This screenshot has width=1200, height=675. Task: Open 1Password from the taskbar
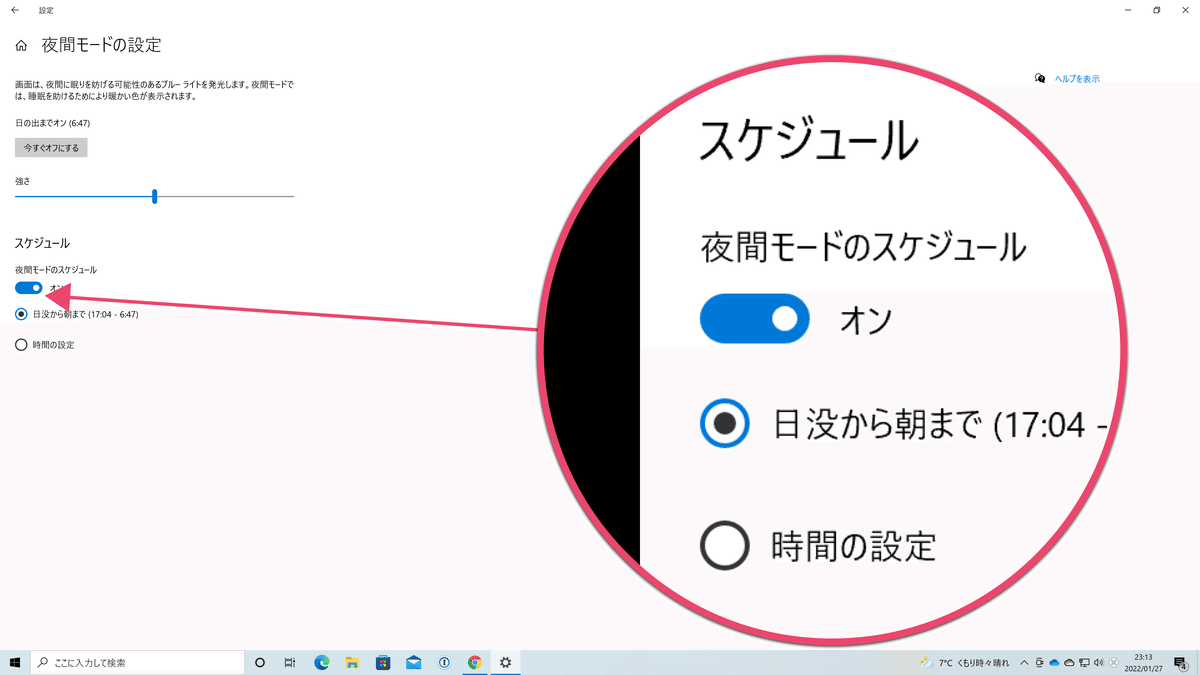444,662
